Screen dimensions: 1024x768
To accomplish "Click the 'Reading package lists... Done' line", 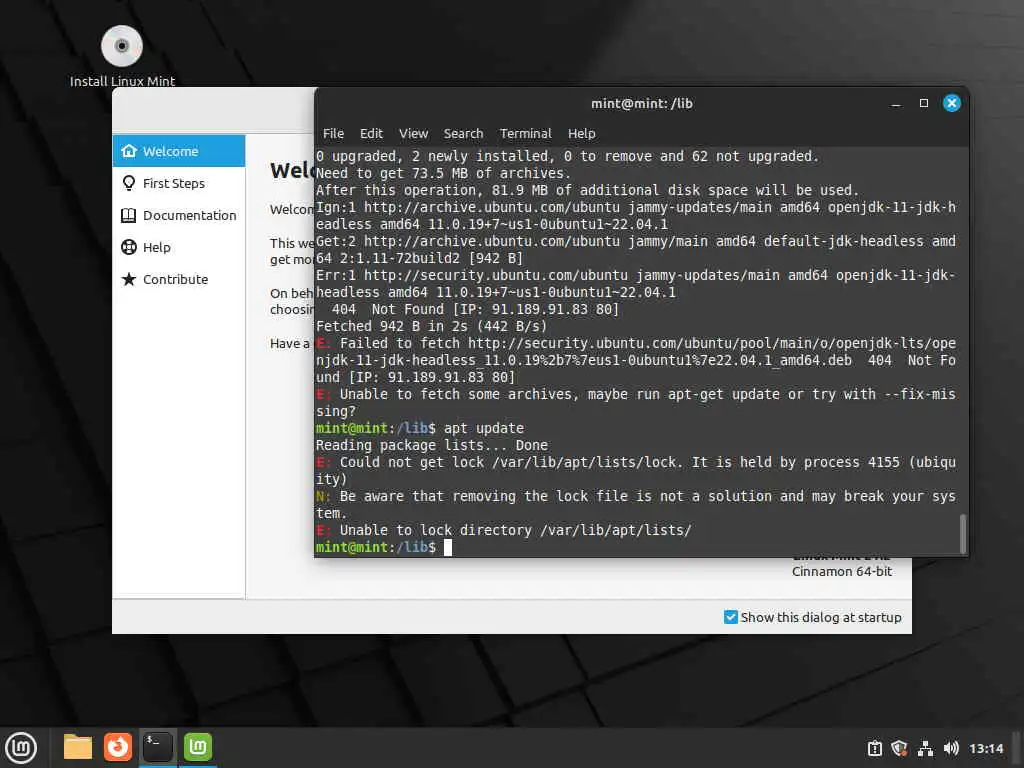I will (432, 445).
